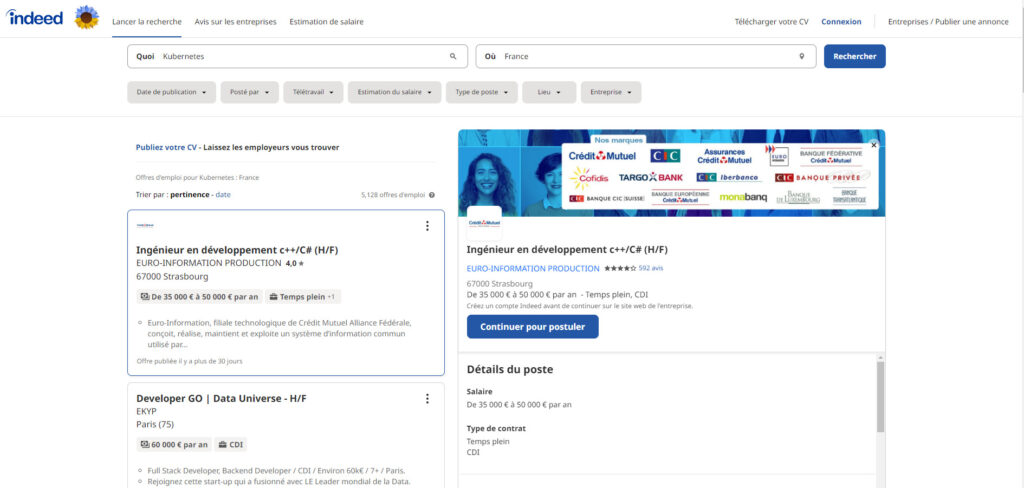The height and width of the screenshot is (488, 1024).
Task: Expand the Estimation du salaire dropdown
Action: click(394, 92)
